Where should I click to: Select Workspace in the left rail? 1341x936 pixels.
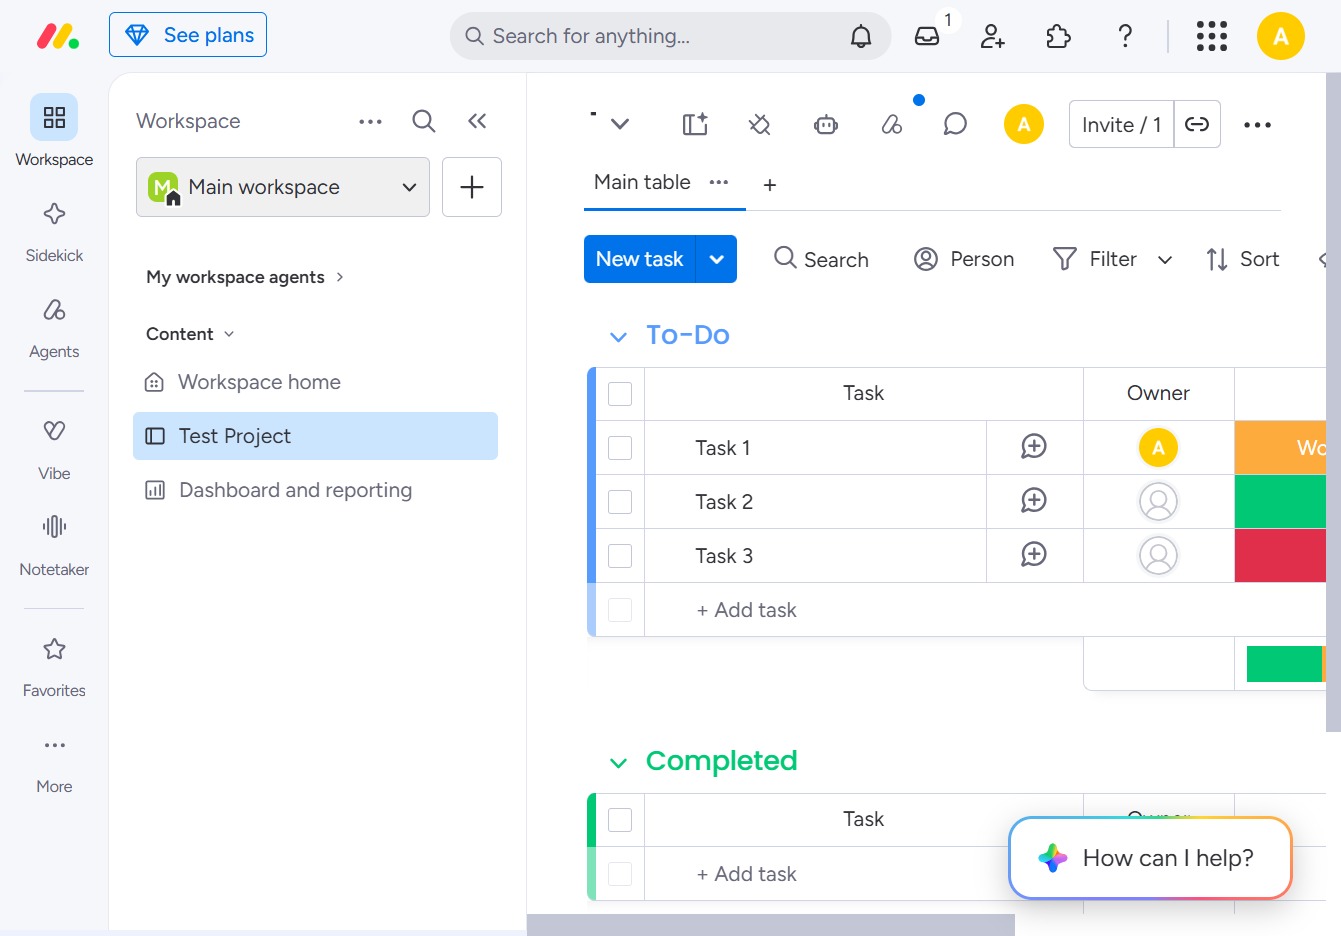pos(54,131)
